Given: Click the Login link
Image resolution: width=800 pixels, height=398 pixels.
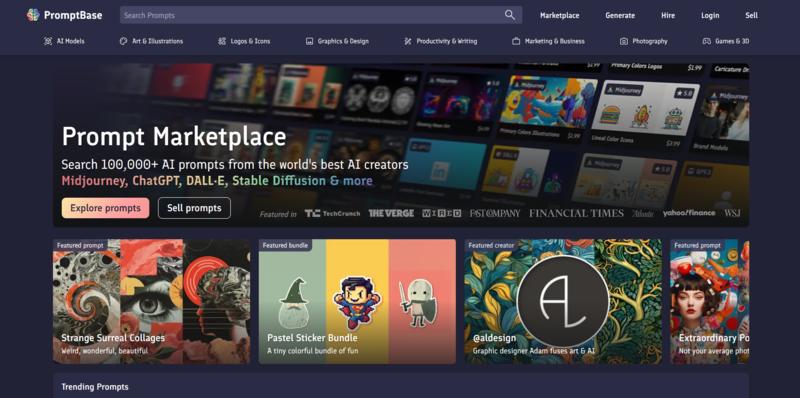Looking at the screenshot, I should click(710, 15).
